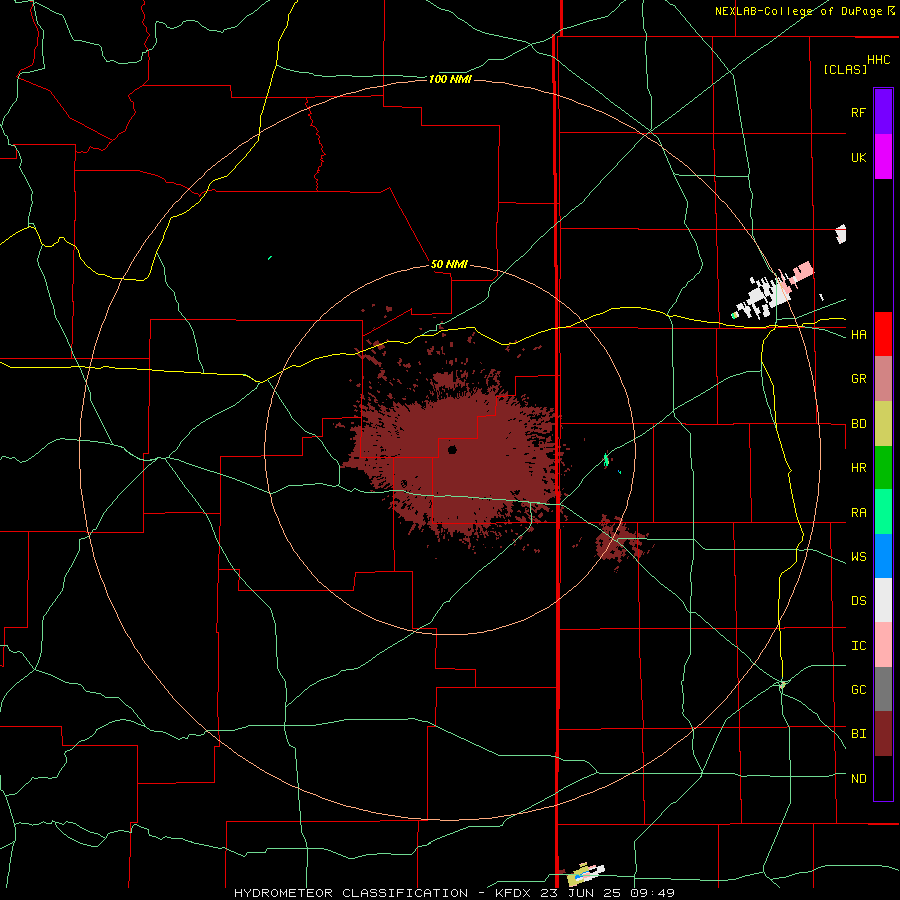Click the yellow-blue echo at bottom edge
The height and width of the screenshot is (900, 900).
pyautogui.click(x=585, y=874)
